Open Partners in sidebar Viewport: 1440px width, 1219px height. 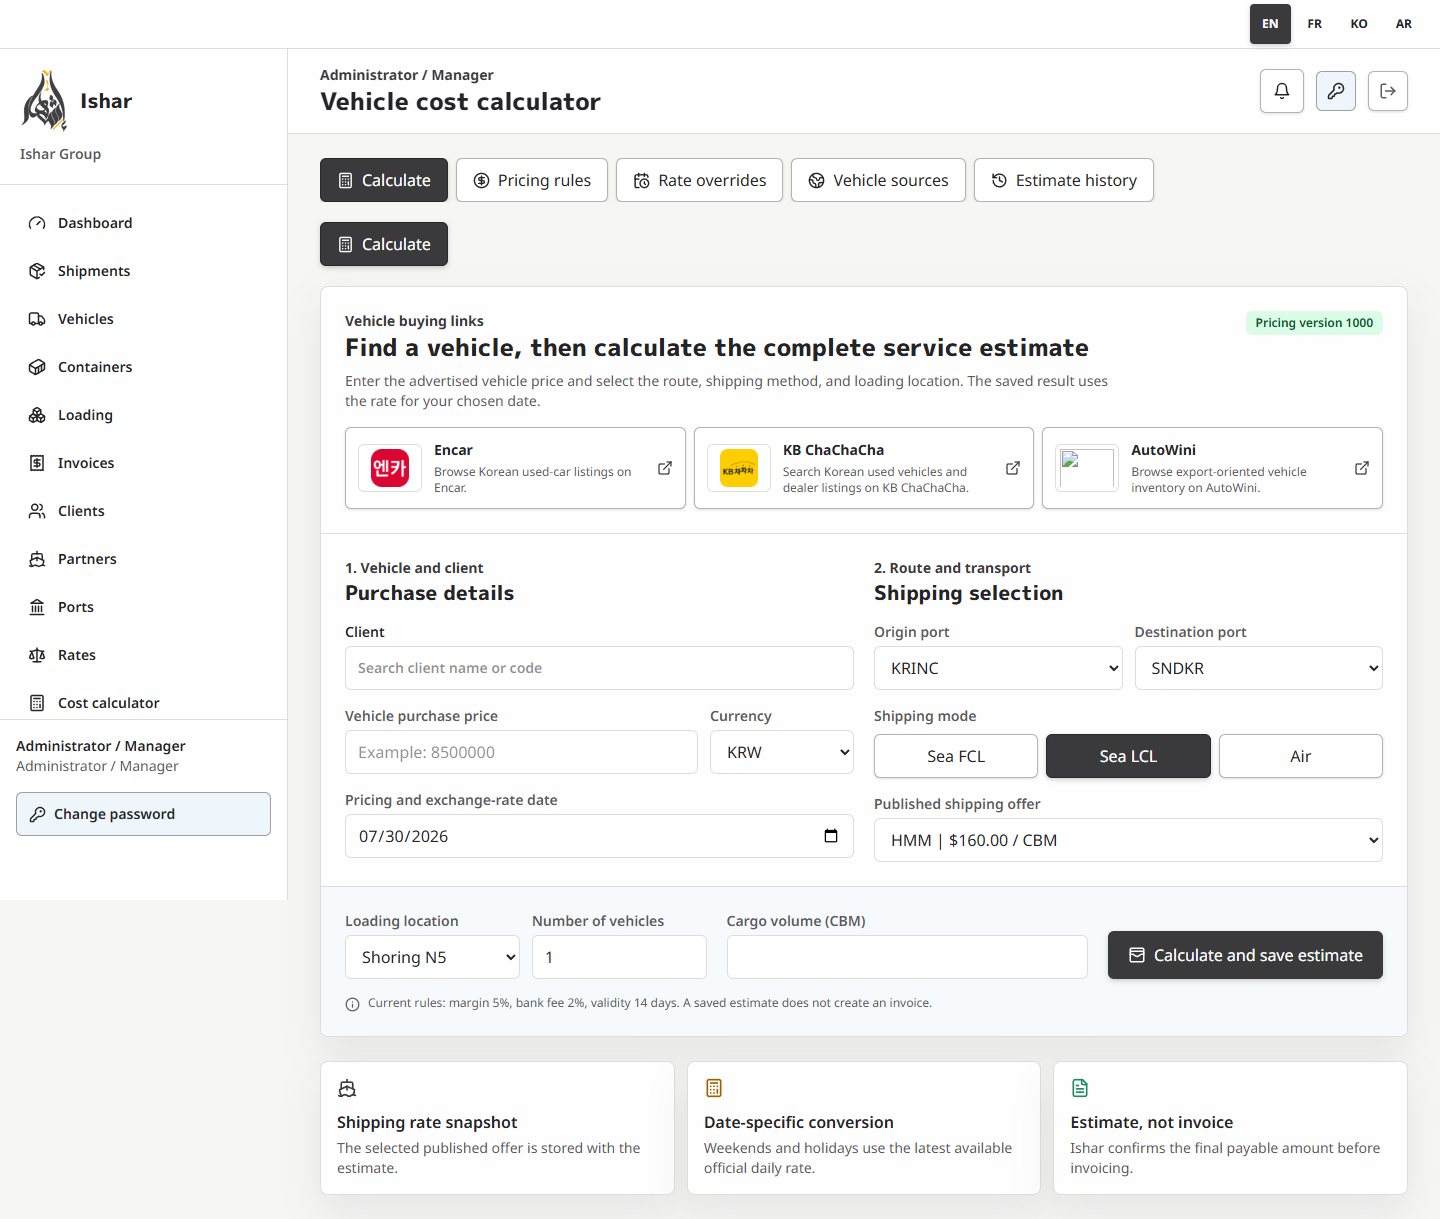(x=143, y=559)
